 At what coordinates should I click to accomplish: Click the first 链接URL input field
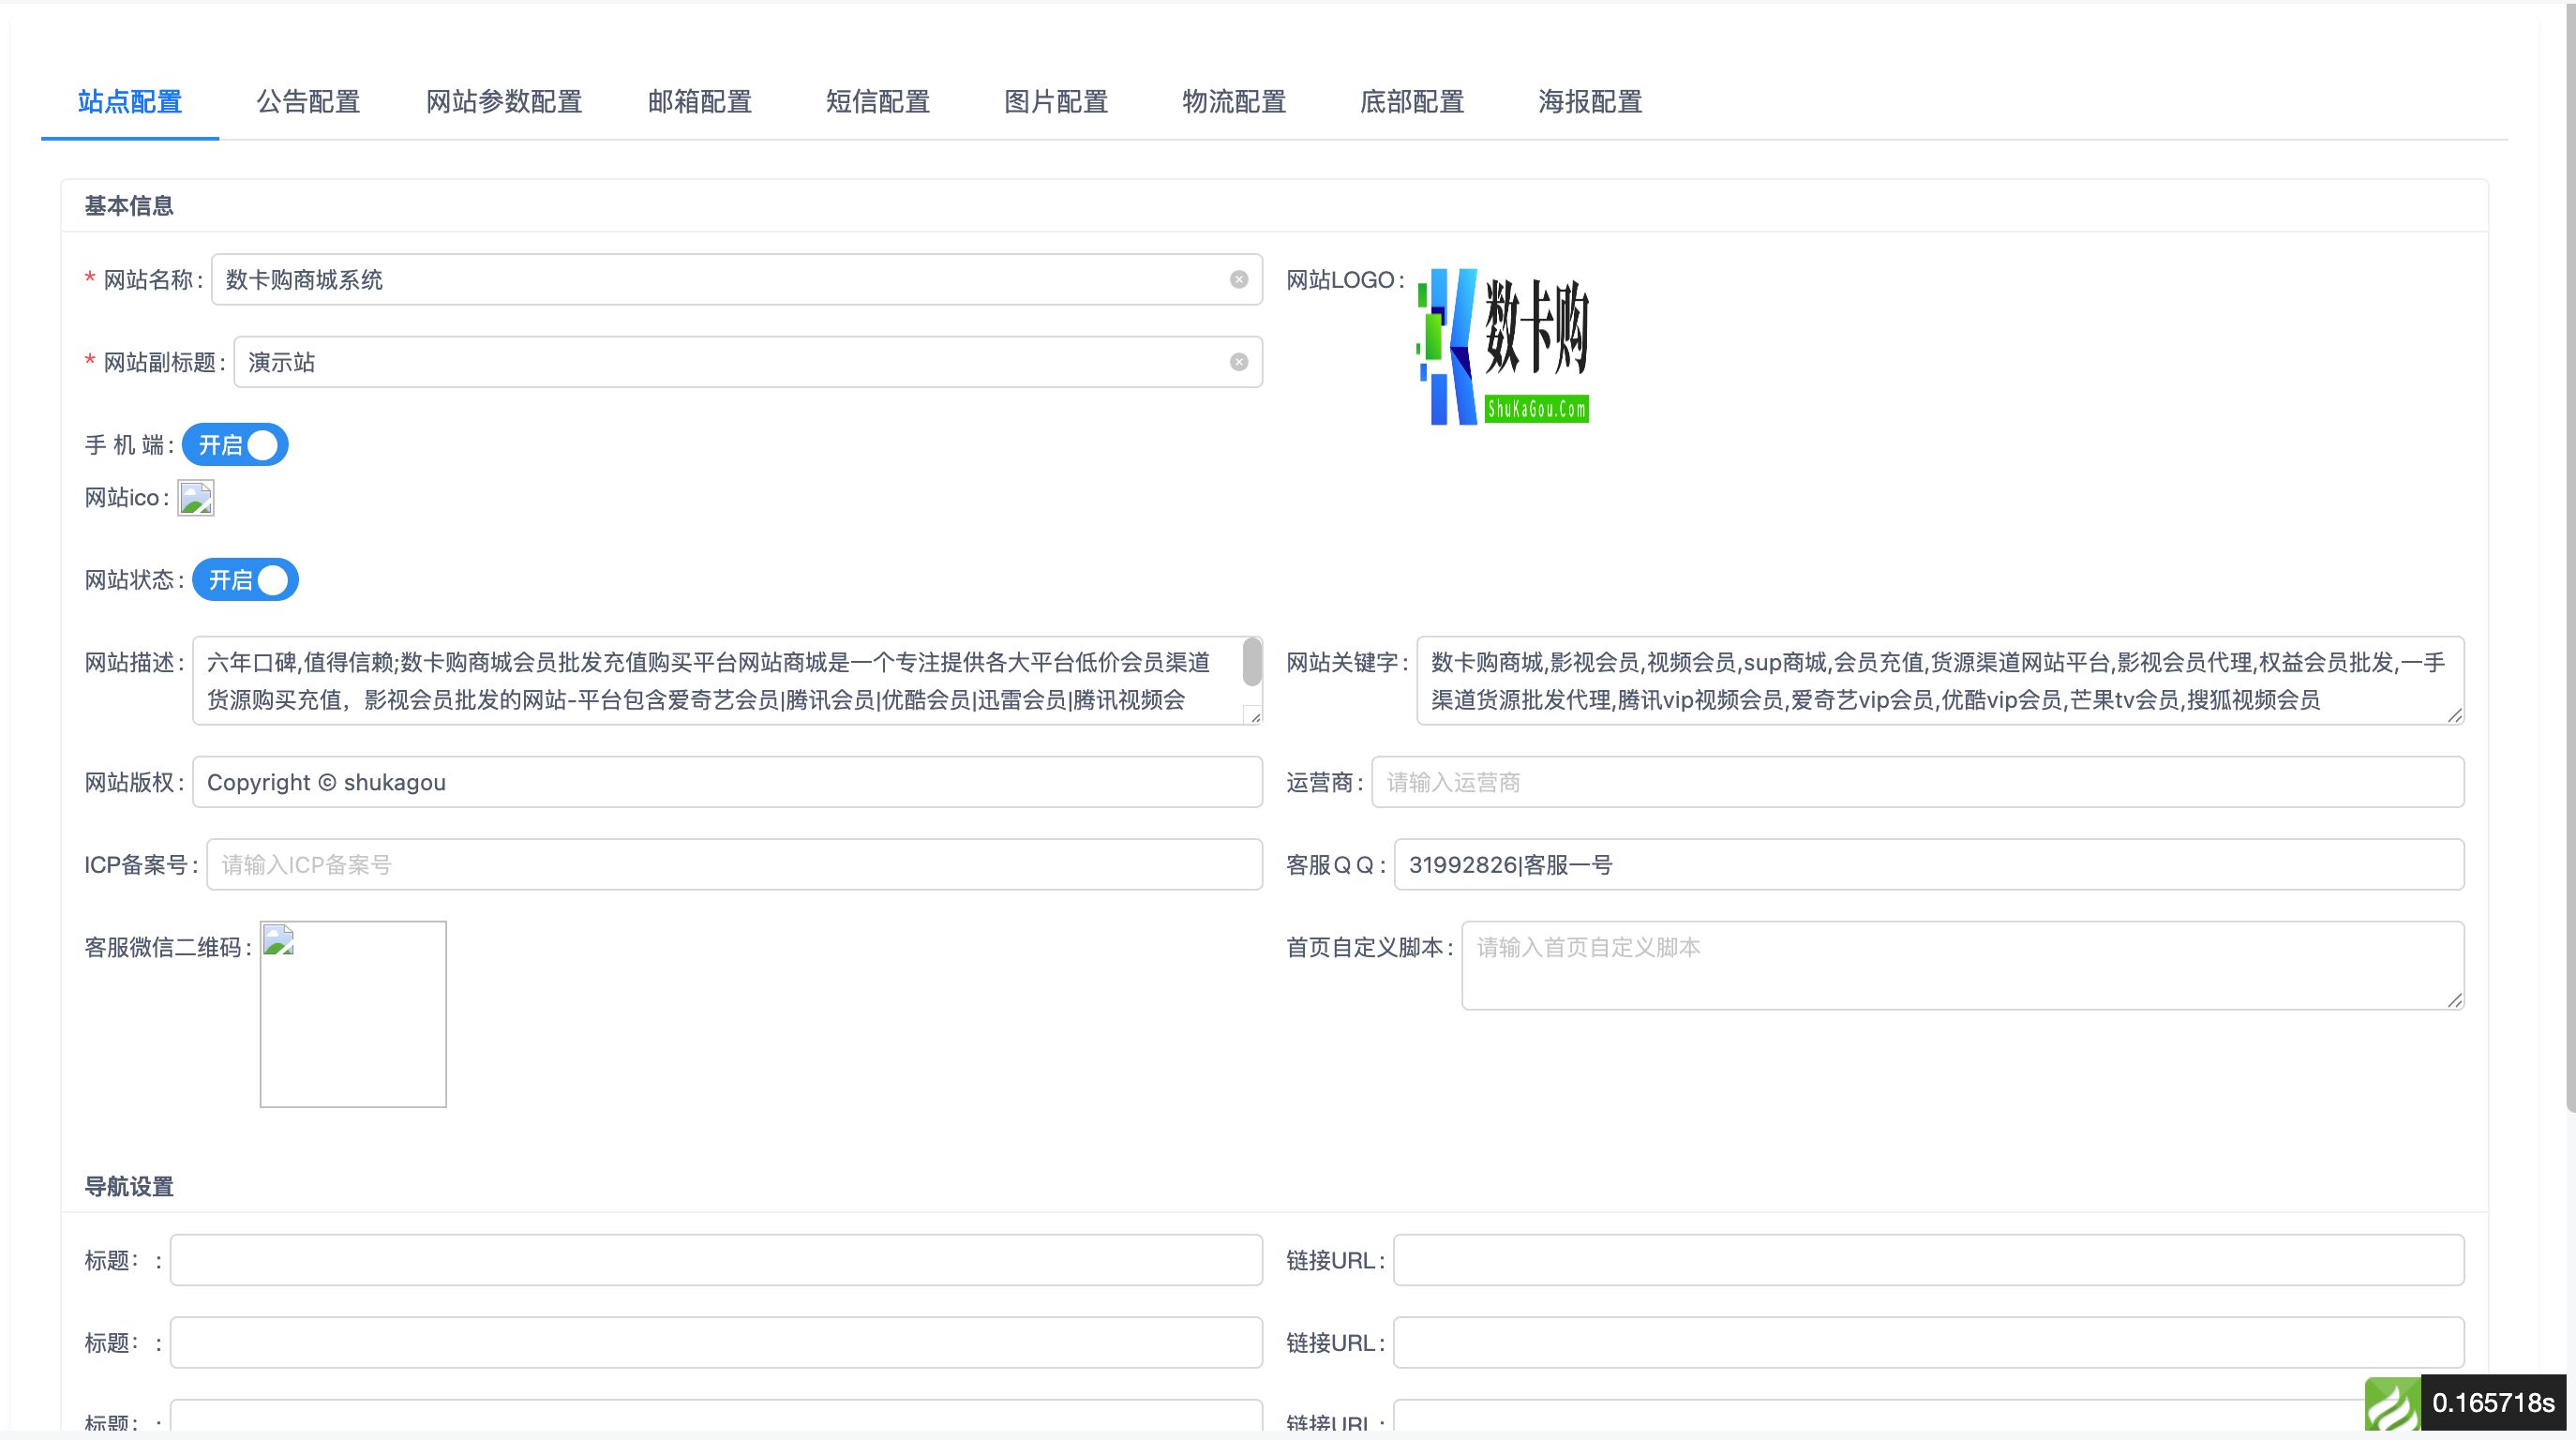tap(1929, 1260)
